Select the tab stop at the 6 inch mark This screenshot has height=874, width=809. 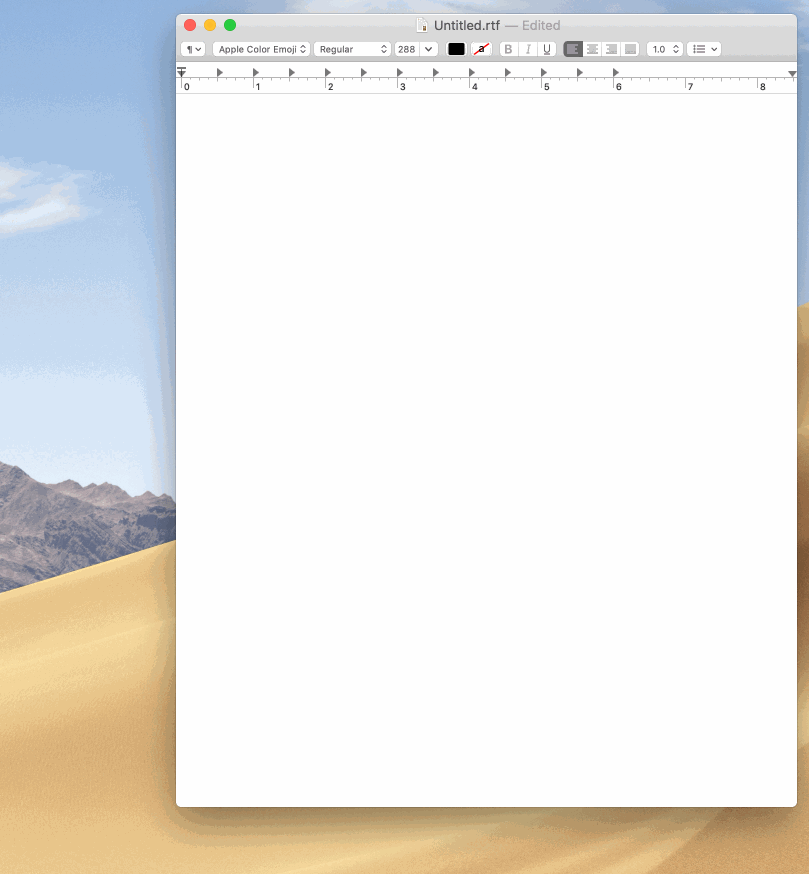(x=615, y=72)
